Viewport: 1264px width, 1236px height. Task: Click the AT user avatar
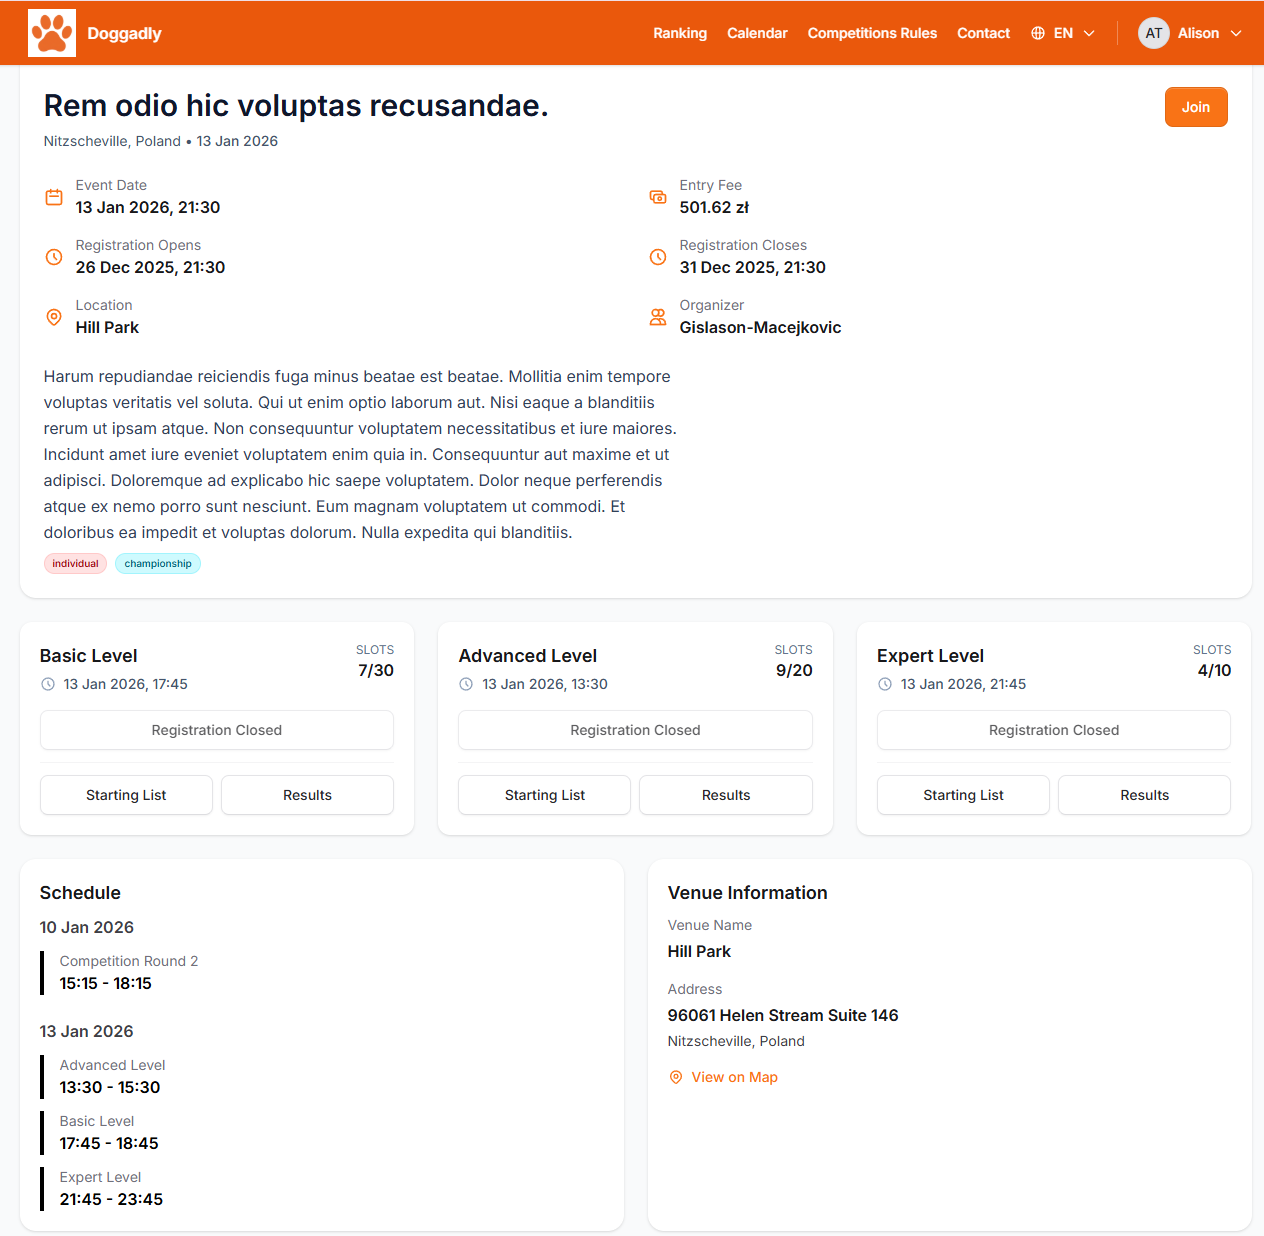click(x=1153, y=33)
